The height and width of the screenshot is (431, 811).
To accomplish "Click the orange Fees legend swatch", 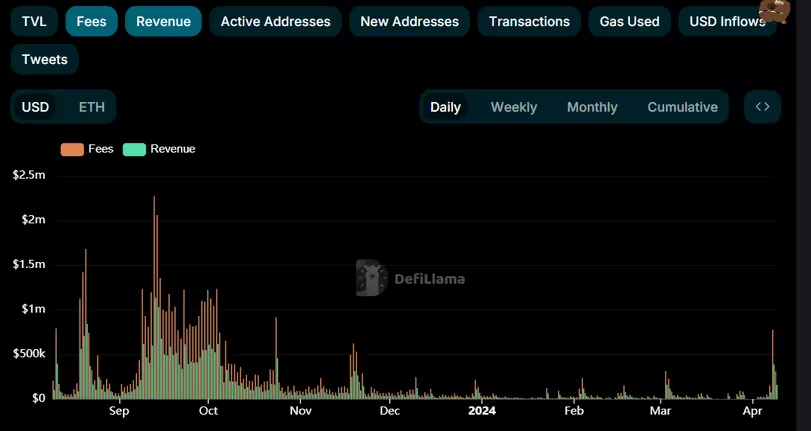I will click(x=72, y=149).
